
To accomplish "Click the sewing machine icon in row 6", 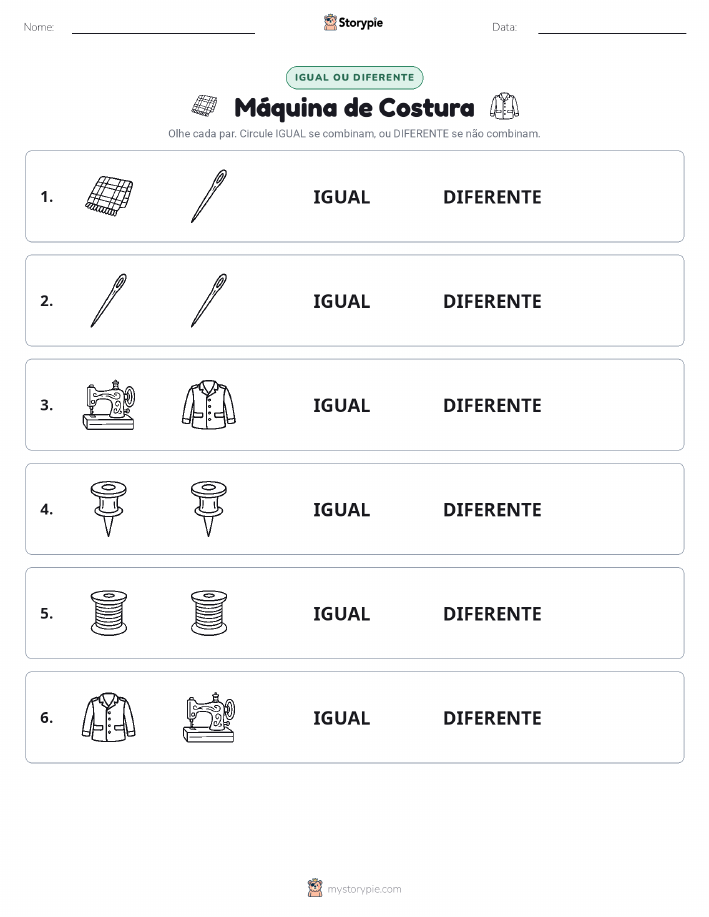I will [209, 717].
